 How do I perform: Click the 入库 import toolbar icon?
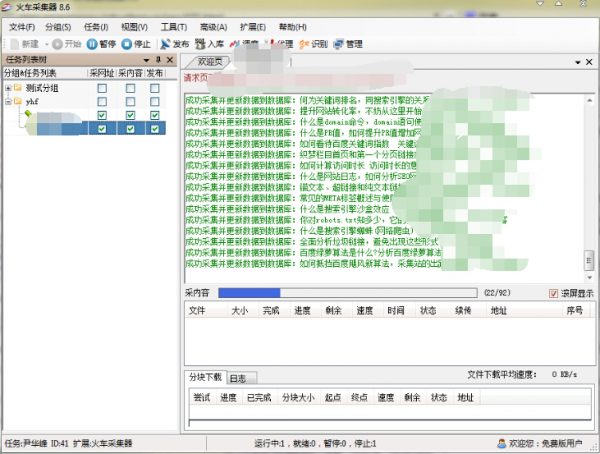(200, 44)
